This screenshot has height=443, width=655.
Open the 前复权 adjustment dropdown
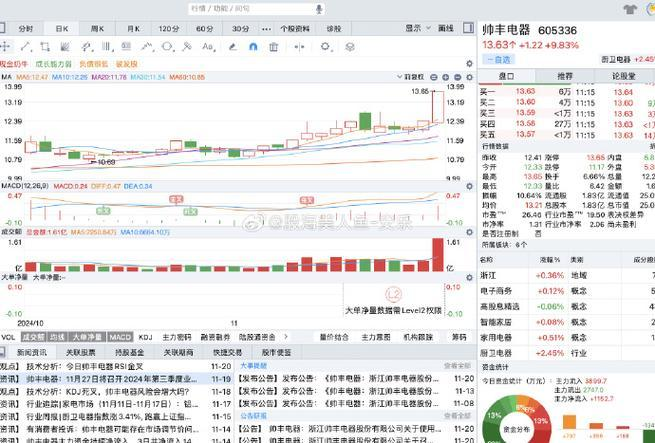click(411, 77)
